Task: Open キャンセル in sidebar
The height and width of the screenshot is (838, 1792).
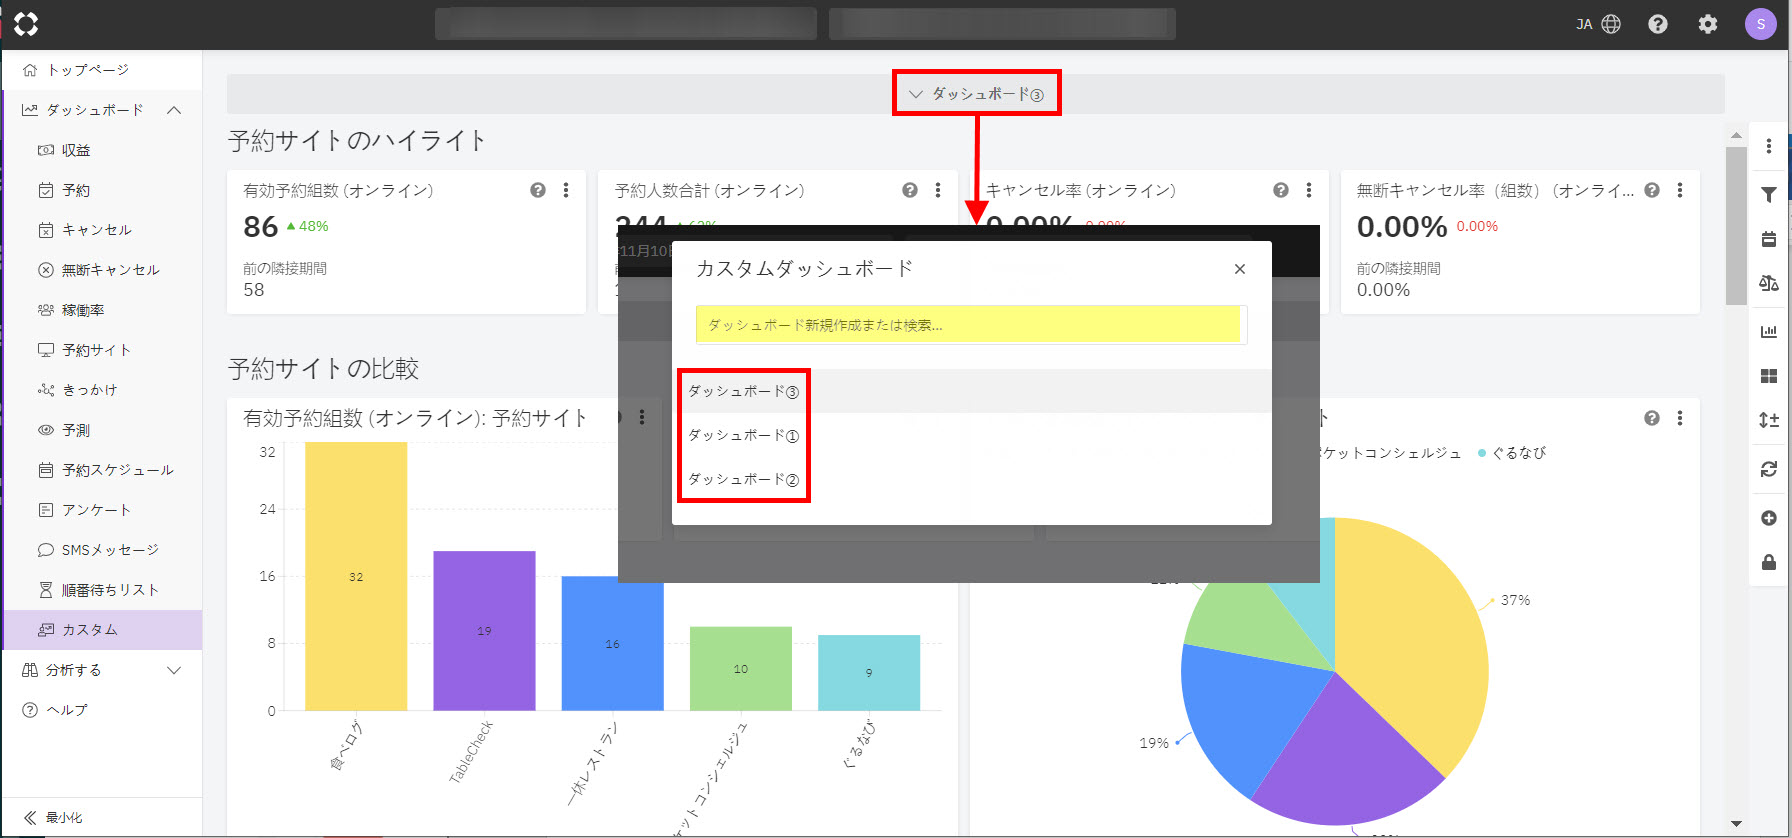Action: coord(102,230)
